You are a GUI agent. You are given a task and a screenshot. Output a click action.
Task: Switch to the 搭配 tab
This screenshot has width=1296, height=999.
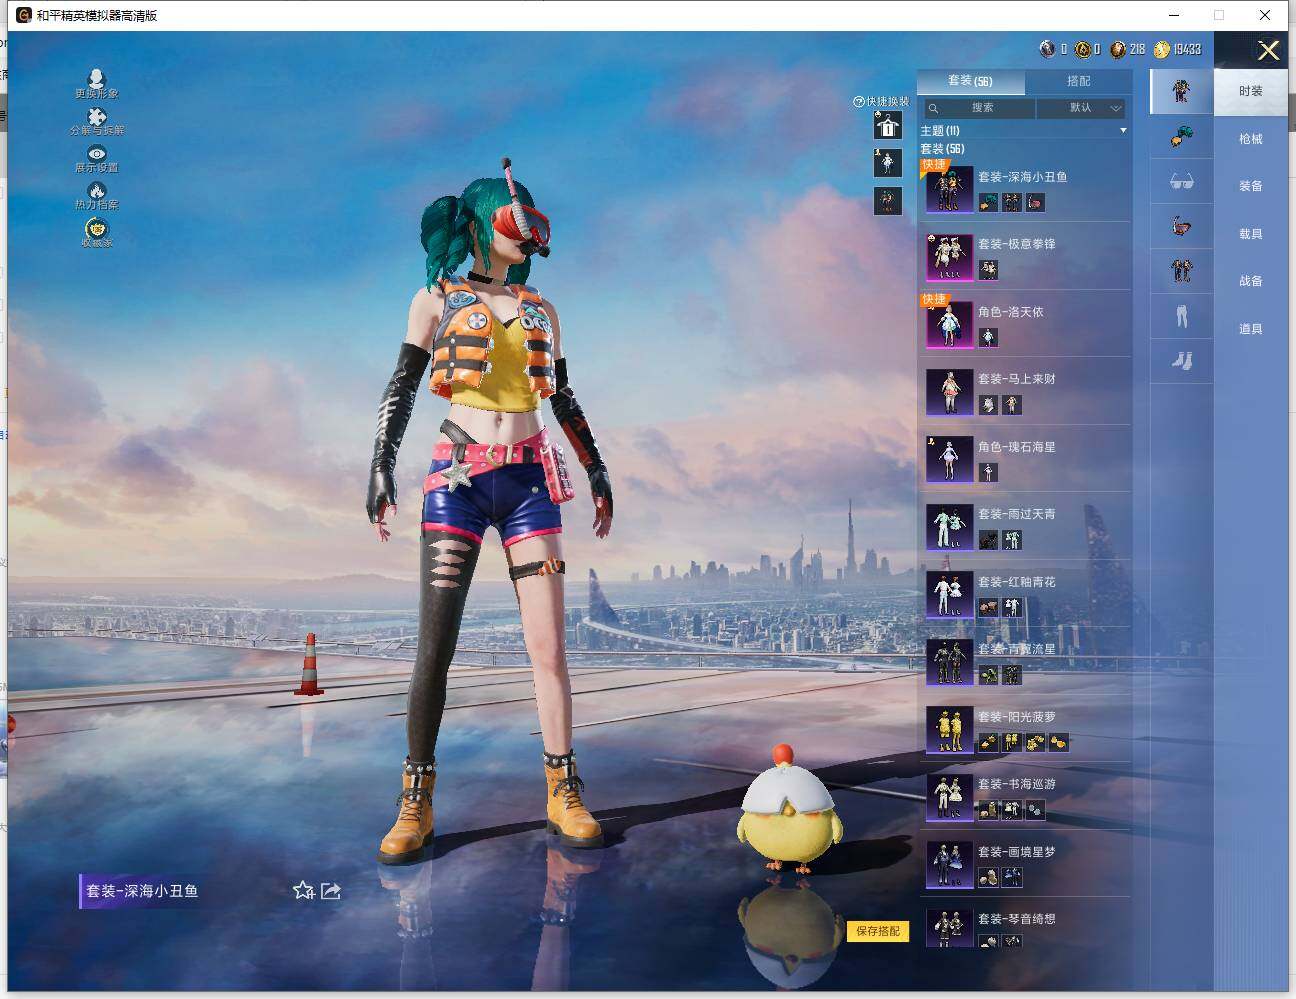[1078, 81]
